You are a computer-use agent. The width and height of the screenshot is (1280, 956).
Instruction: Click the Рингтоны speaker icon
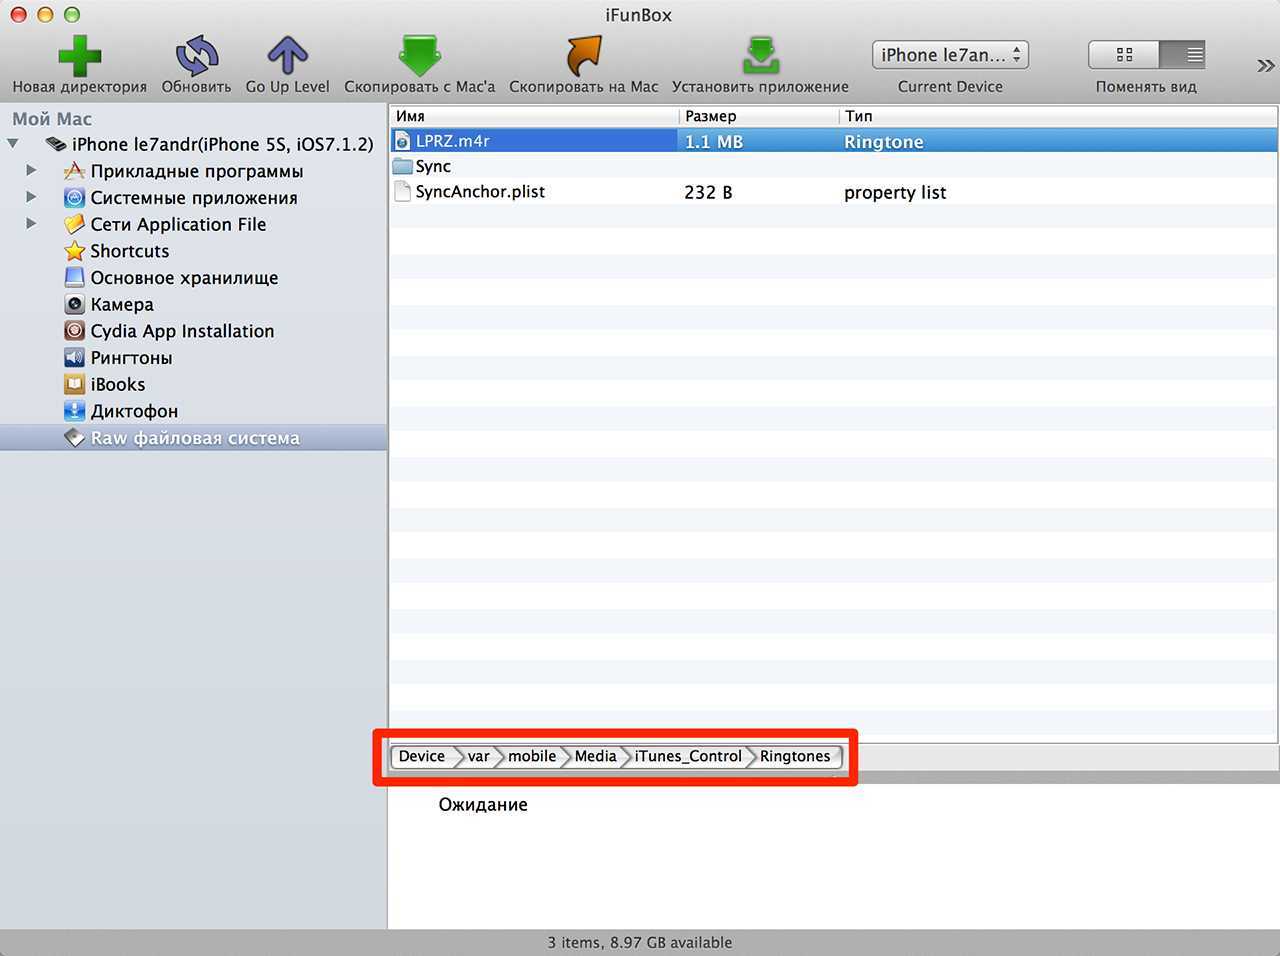click(x=74, y=357)
